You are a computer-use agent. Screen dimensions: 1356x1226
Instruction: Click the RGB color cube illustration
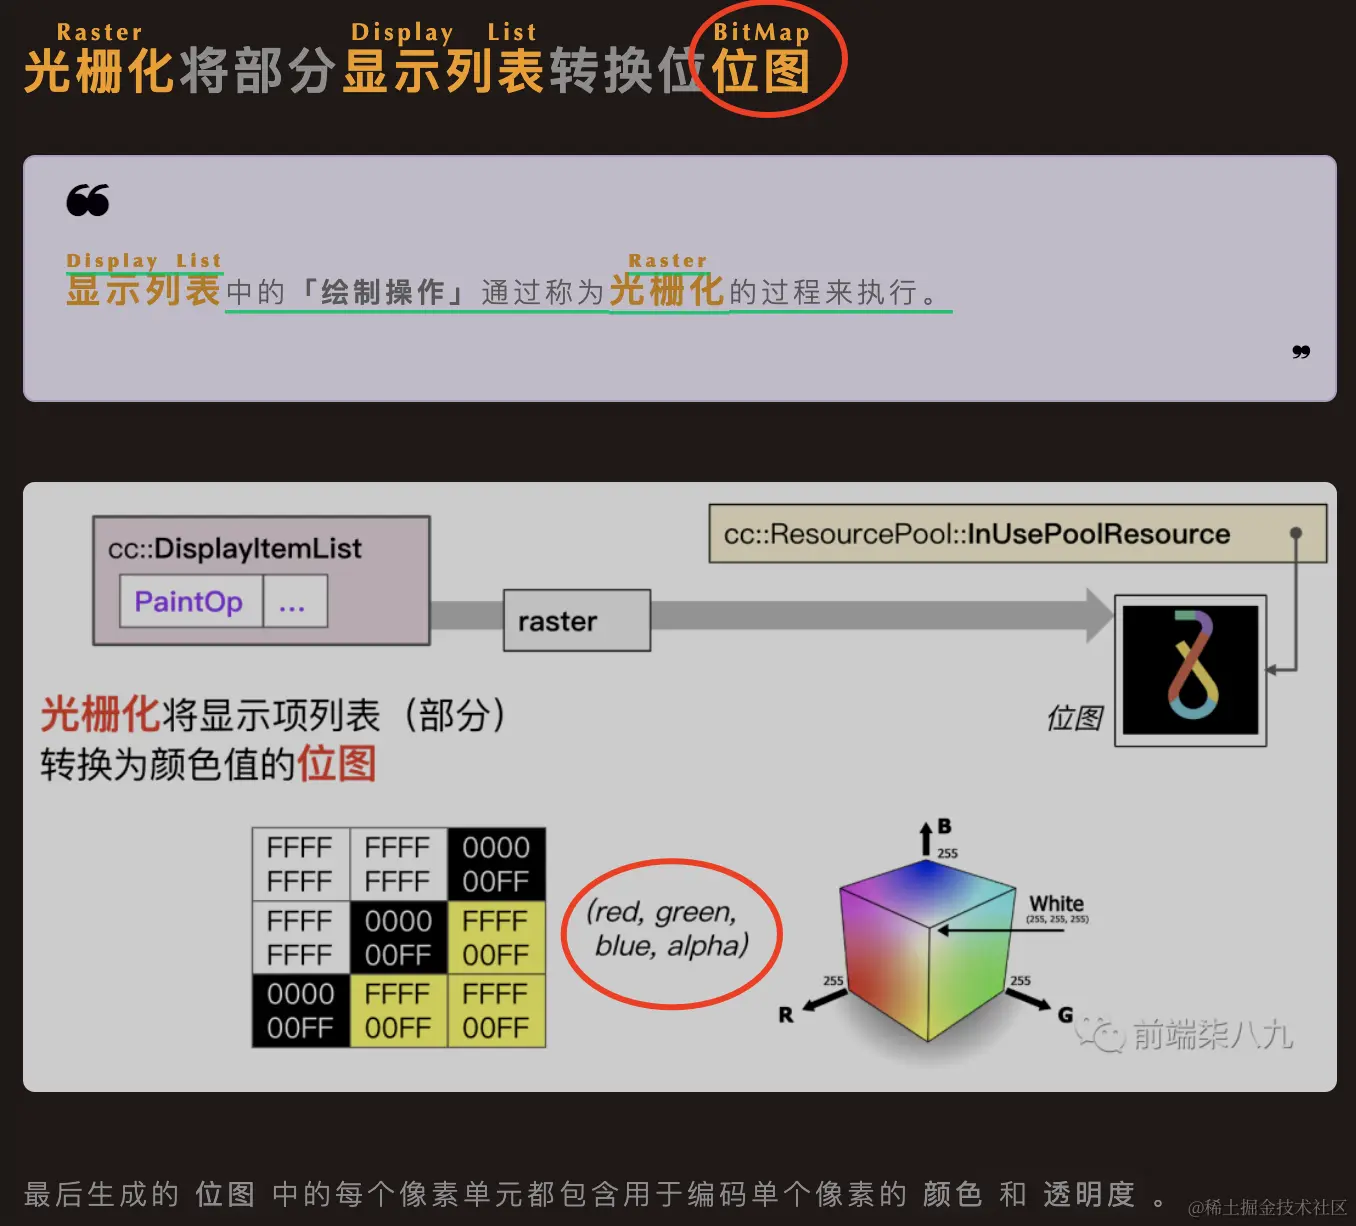click(928, 950)
